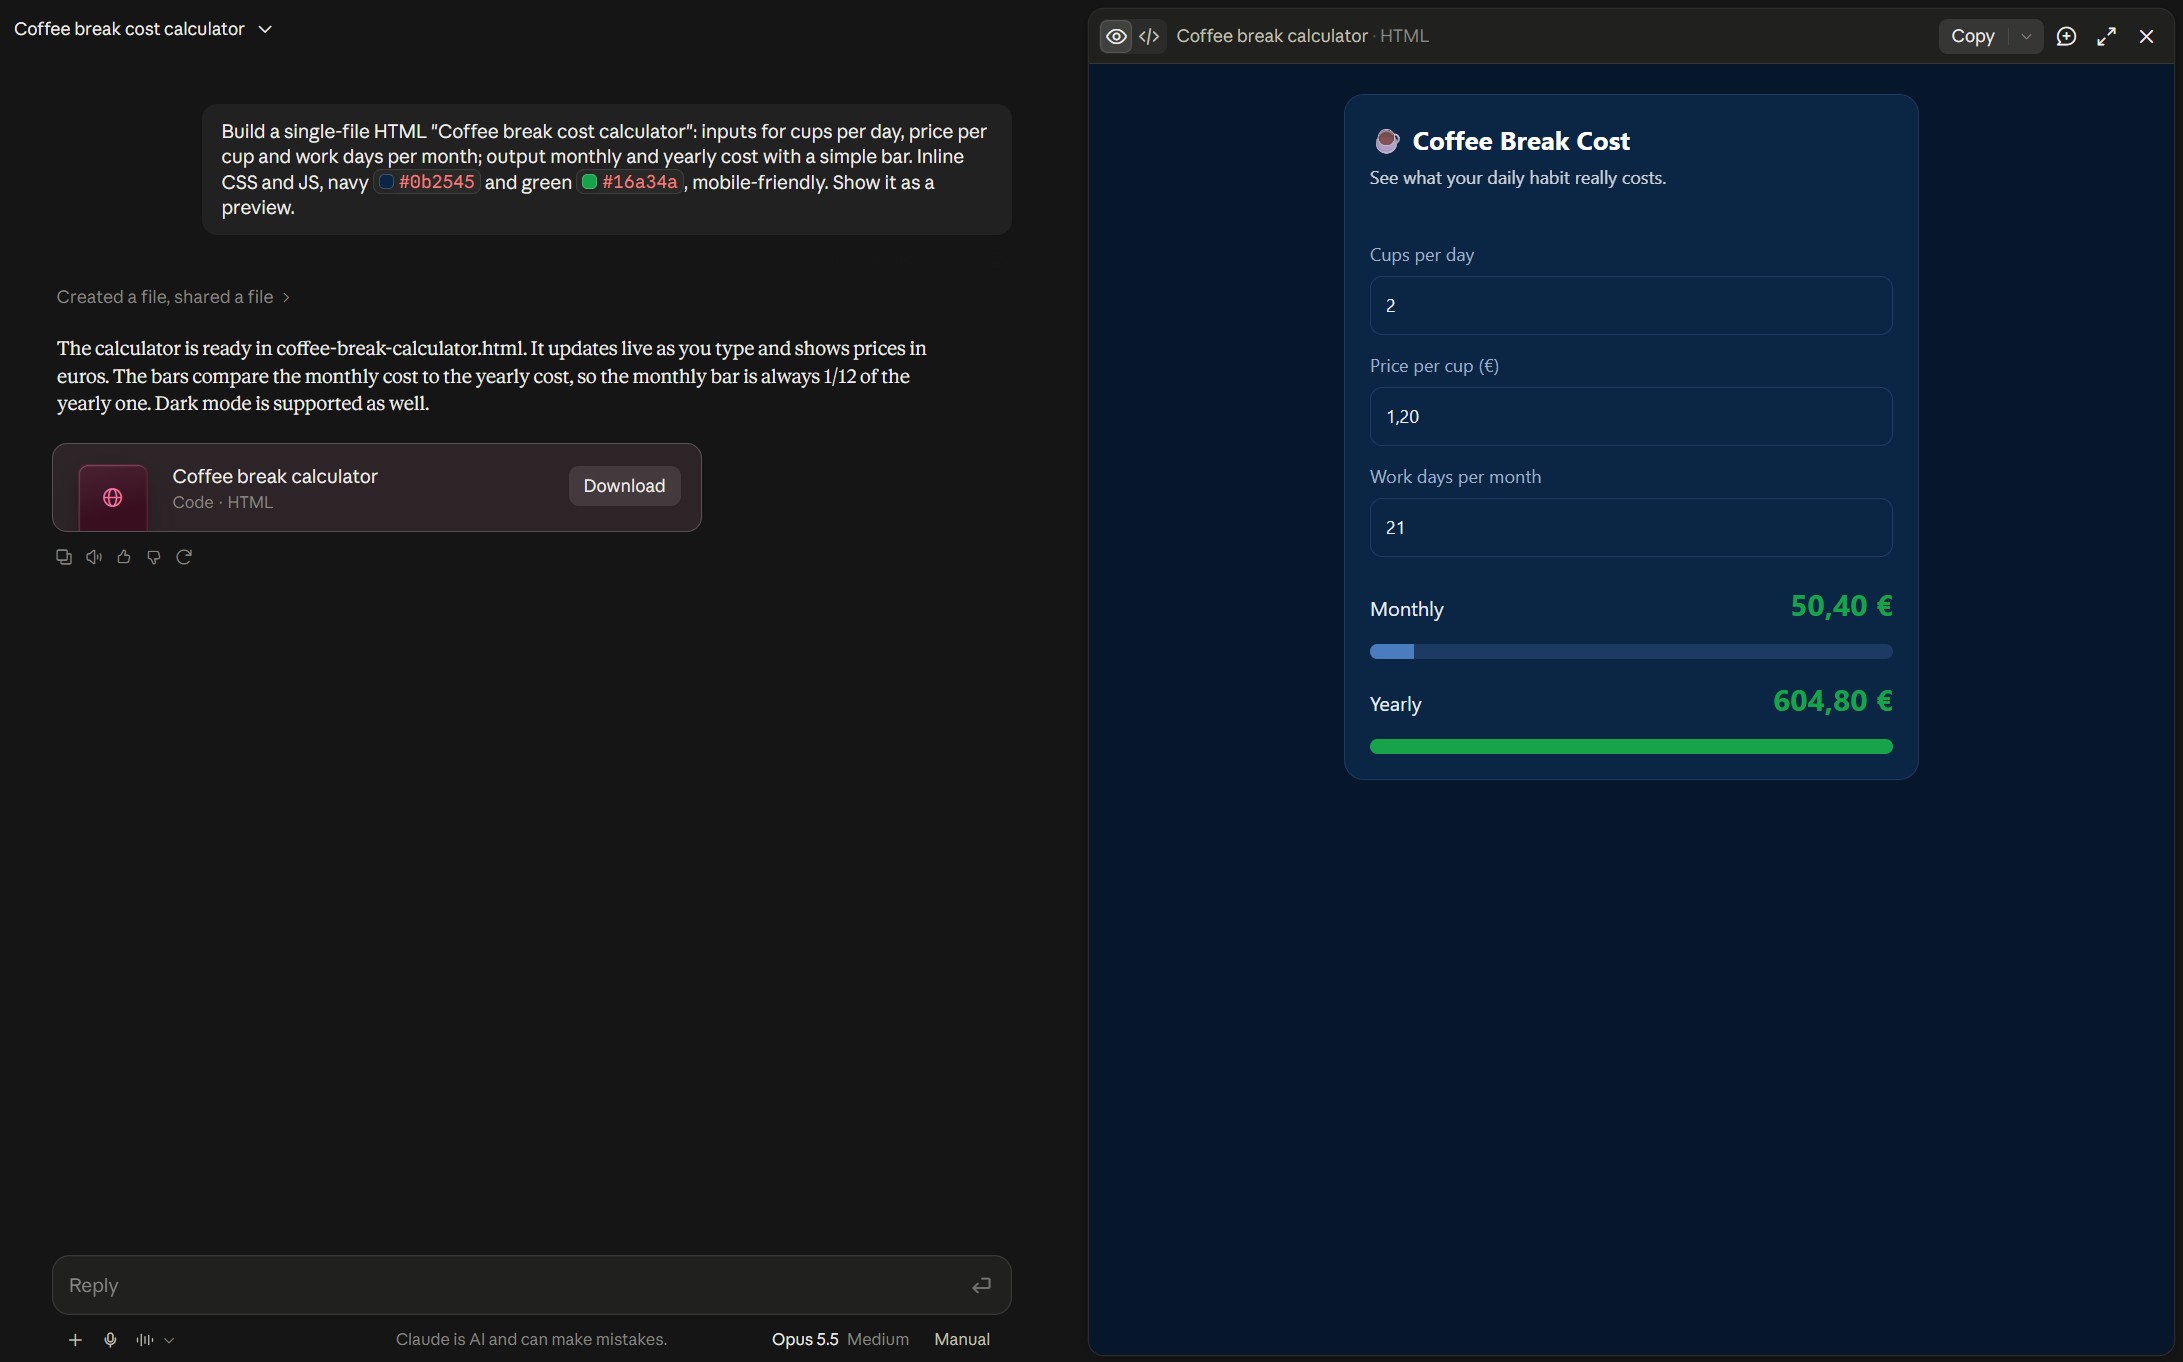Click the "Coffee Break Cost" heading
The image size is (2183, 1362).
coord(1520,141)
